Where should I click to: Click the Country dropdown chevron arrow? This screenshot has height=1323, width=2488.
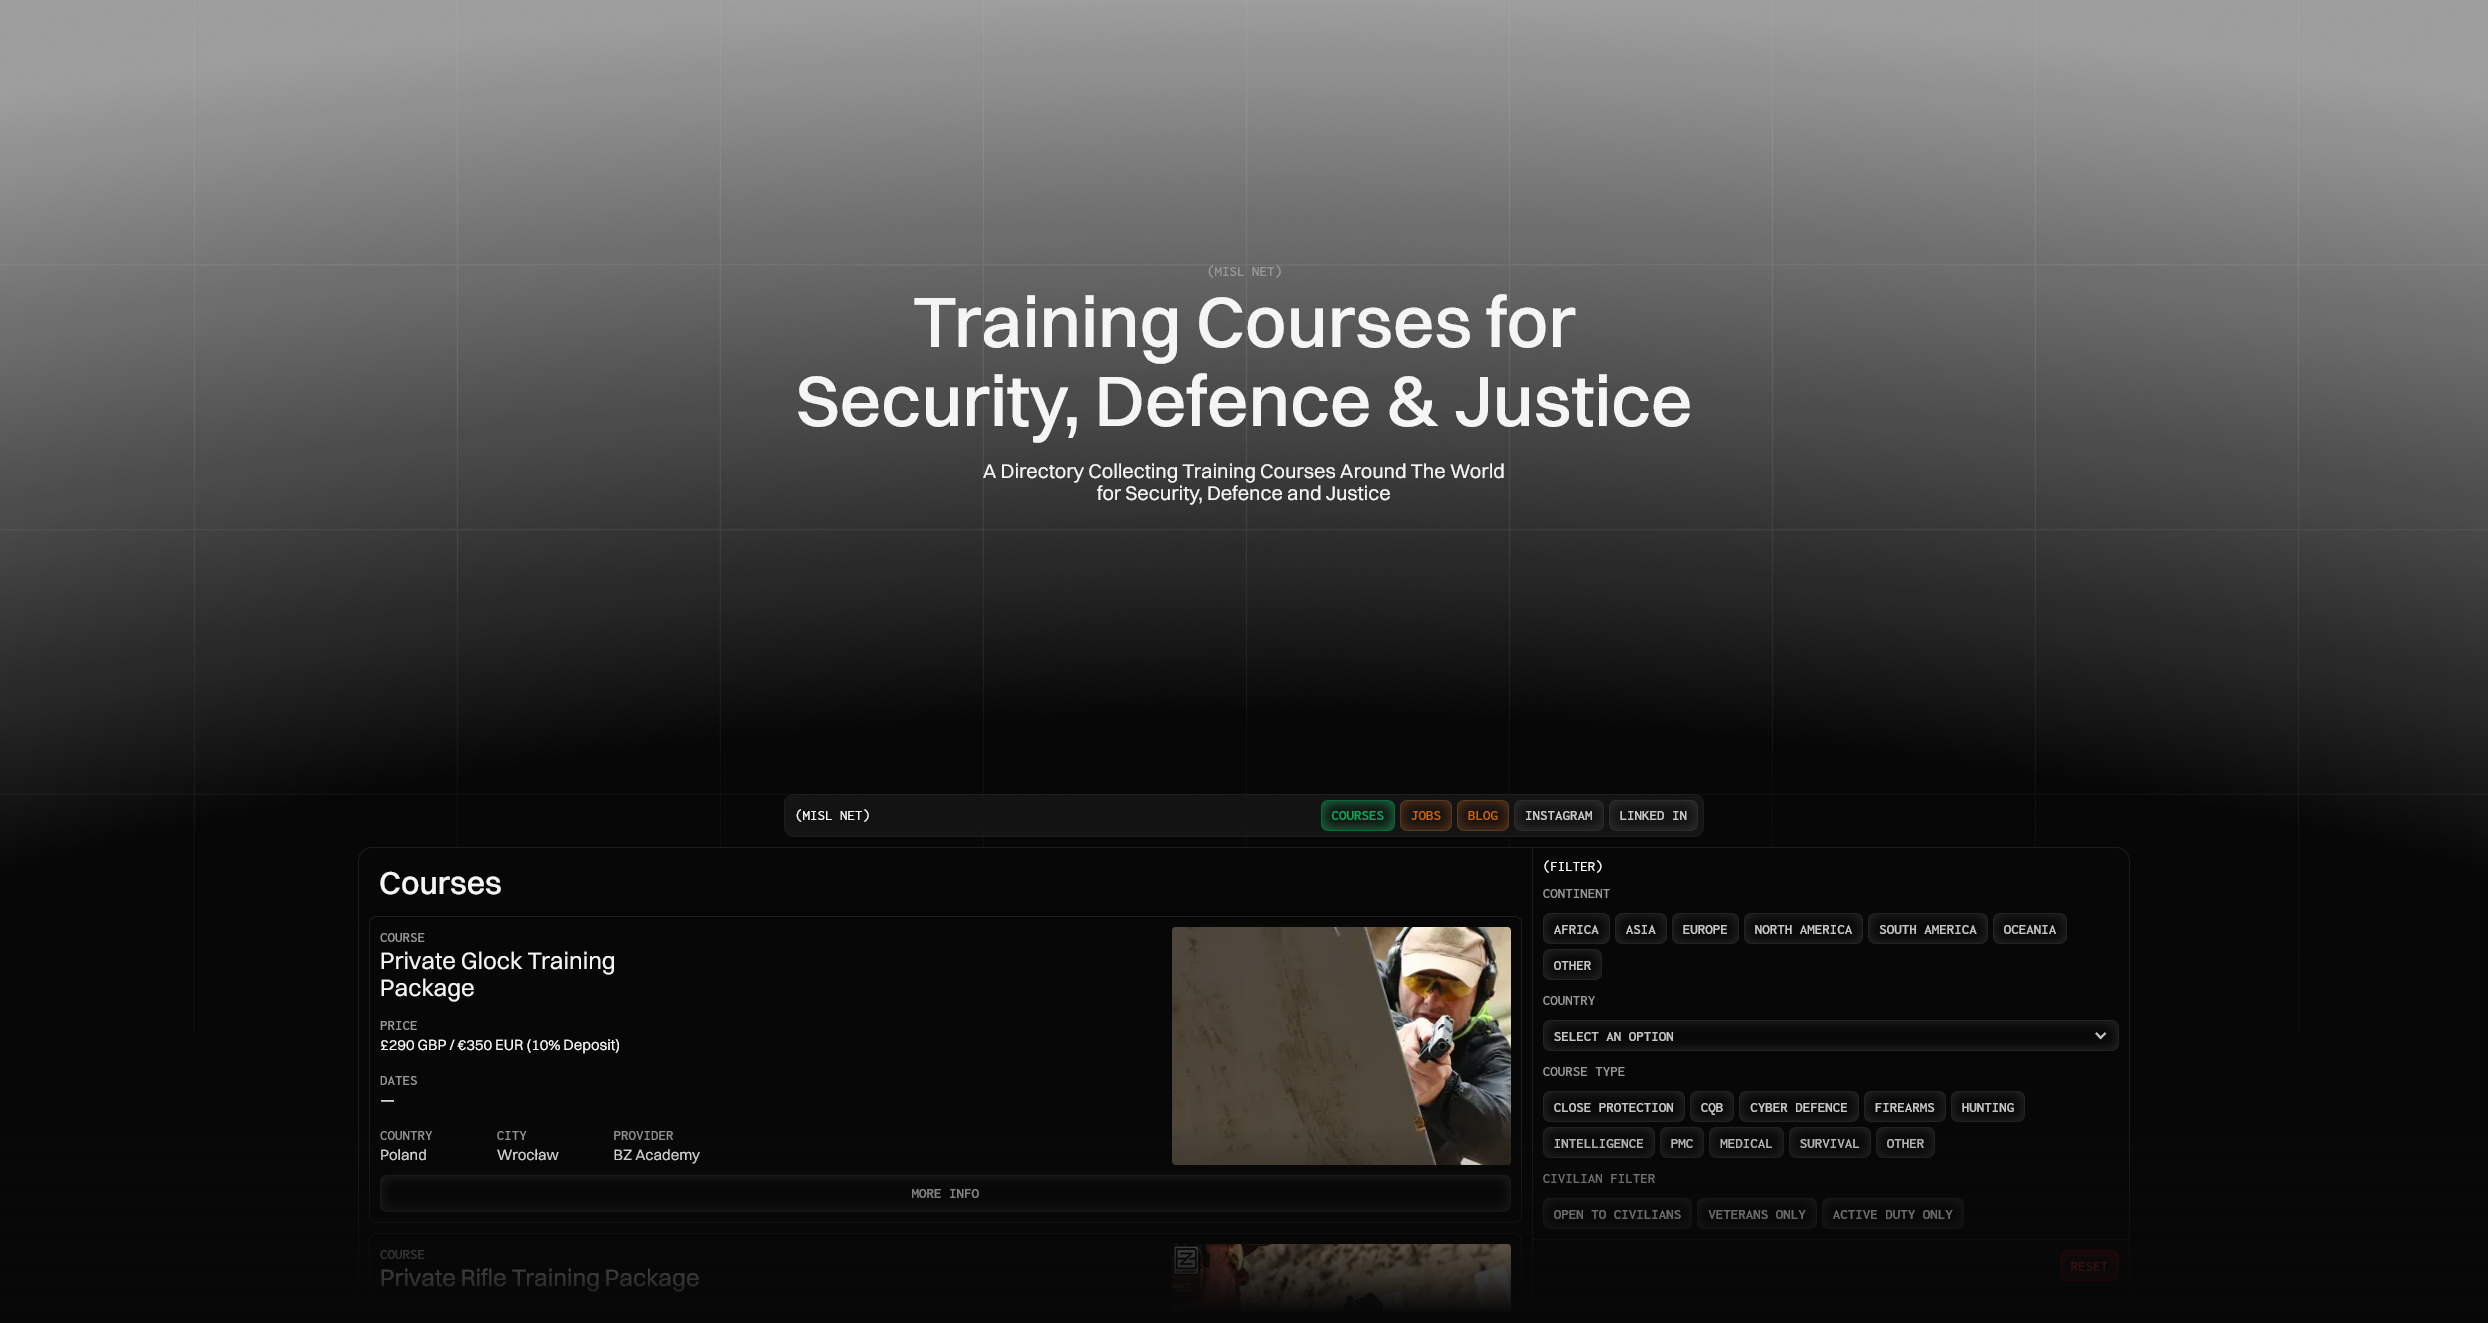[2100, 1036]
